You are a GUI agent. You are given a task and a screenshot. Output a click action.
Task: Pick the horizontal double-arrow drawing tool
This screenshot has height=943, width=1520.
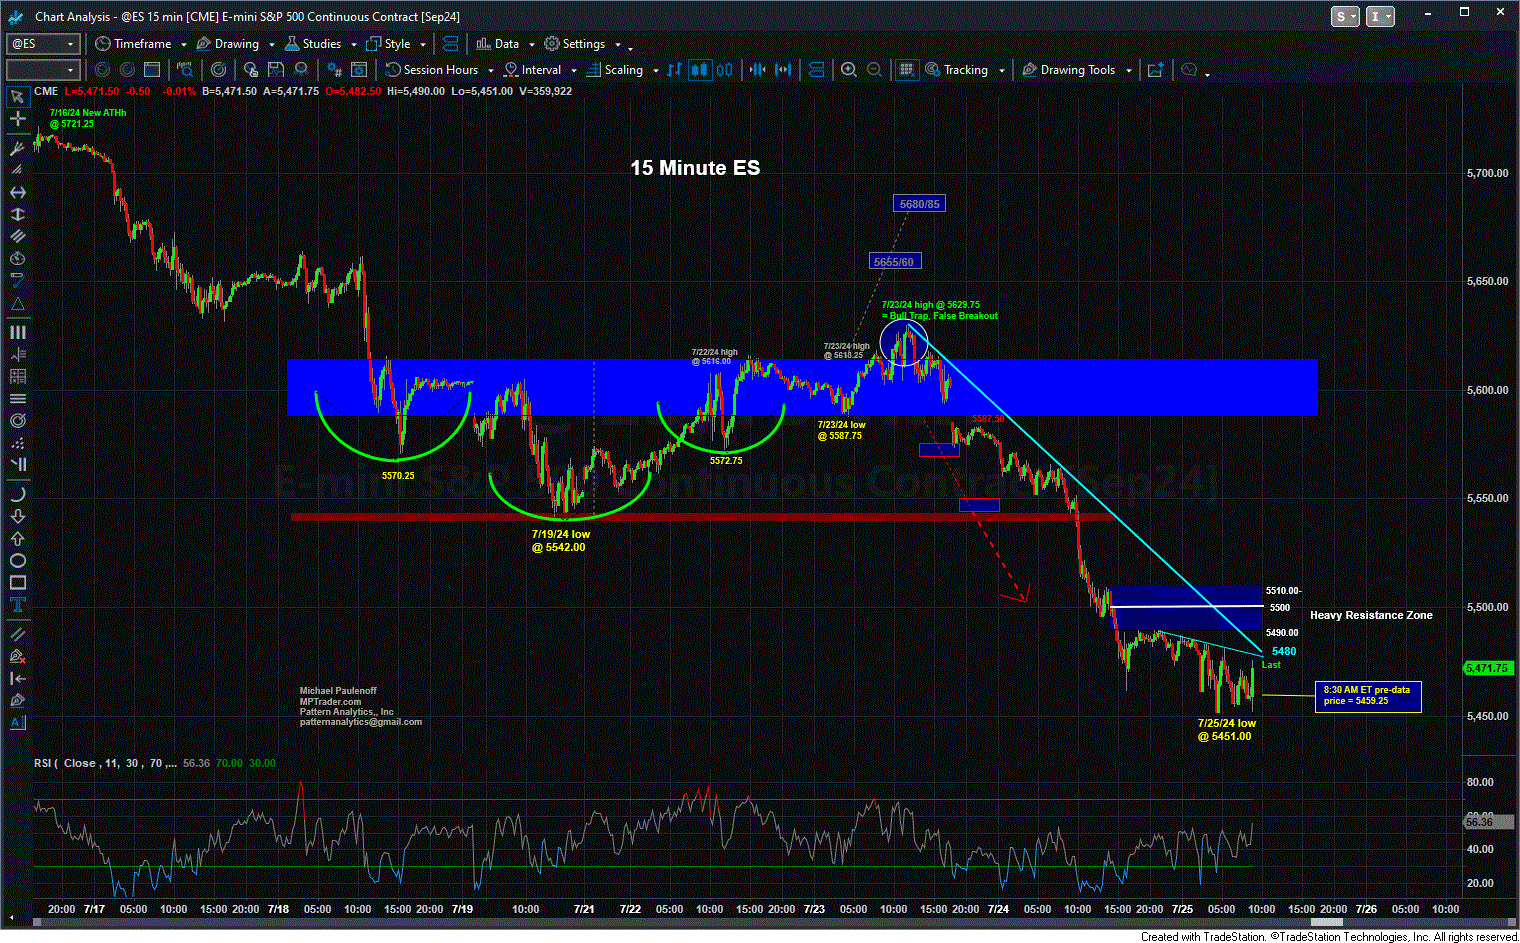click(17, 192)
